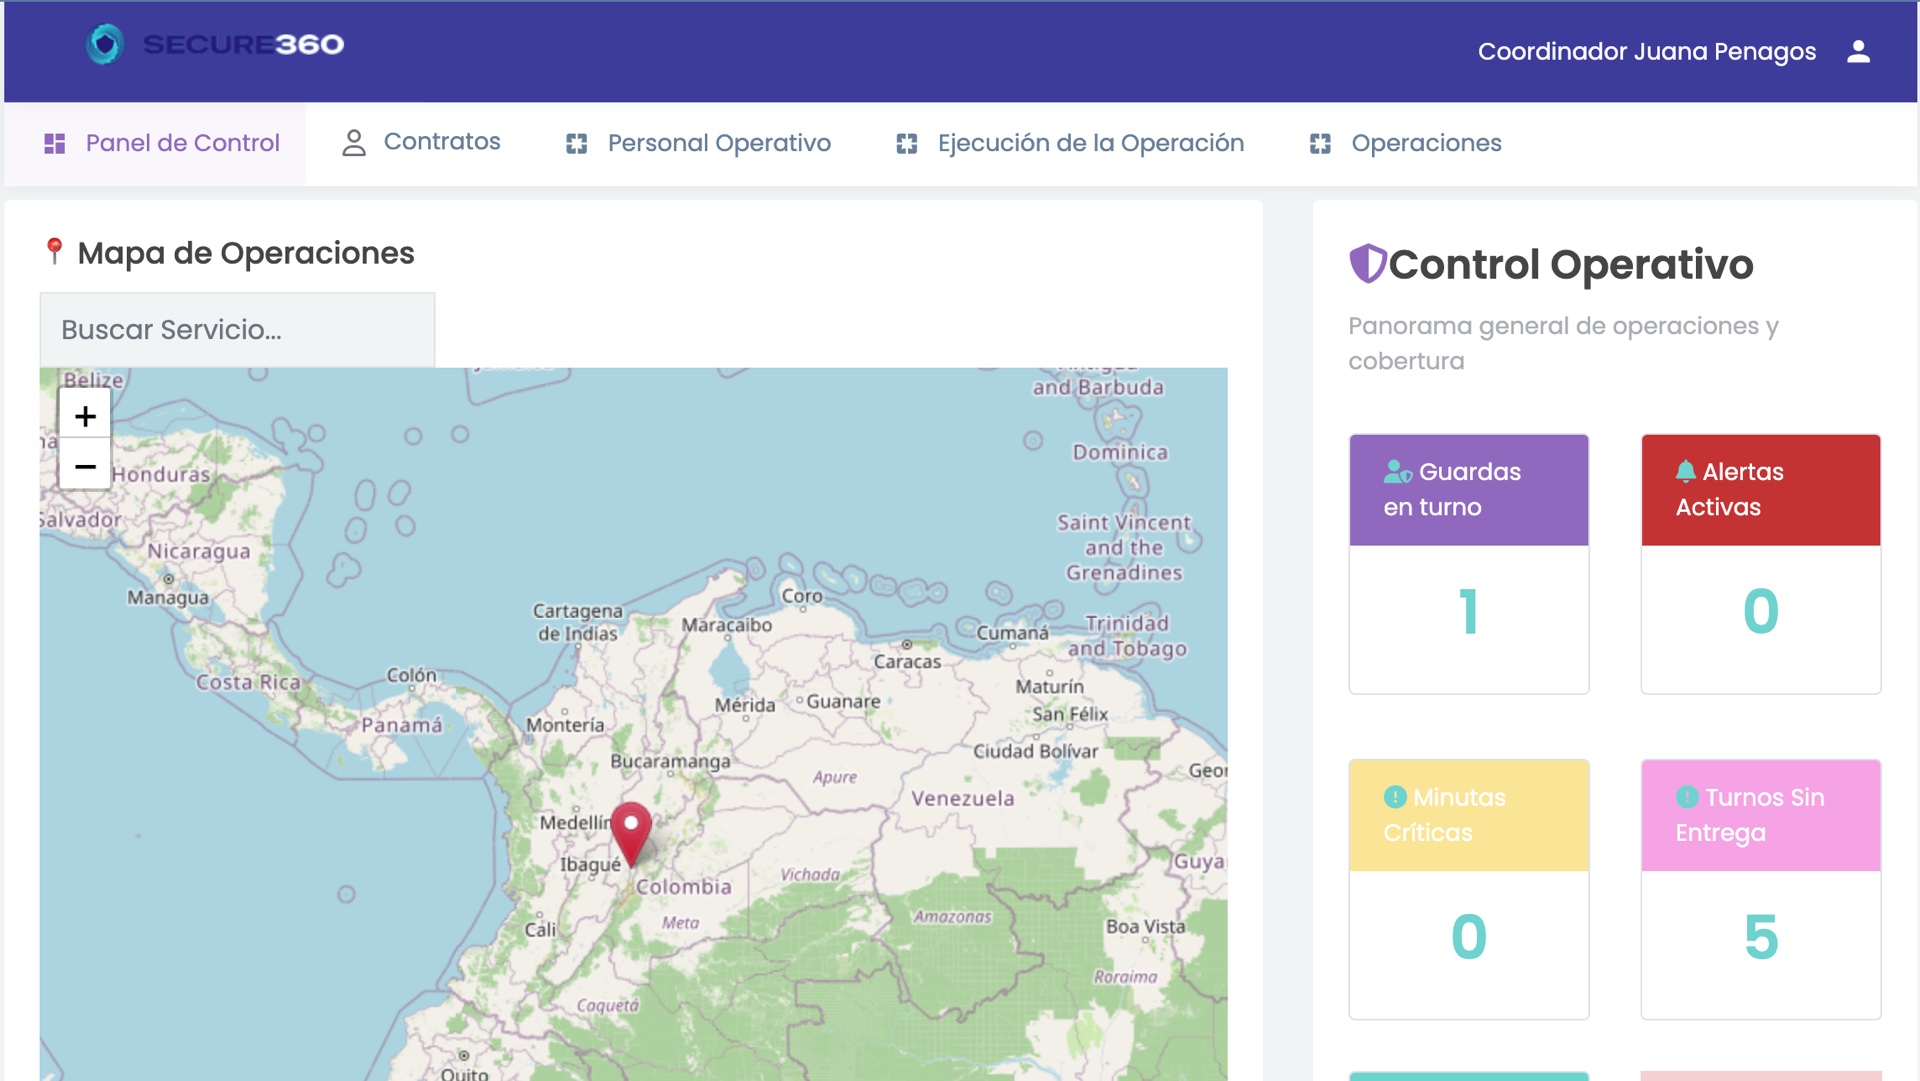Zoom in on the map
The height and width of the screenshot is (1081, 1920).
coord(85,415)
